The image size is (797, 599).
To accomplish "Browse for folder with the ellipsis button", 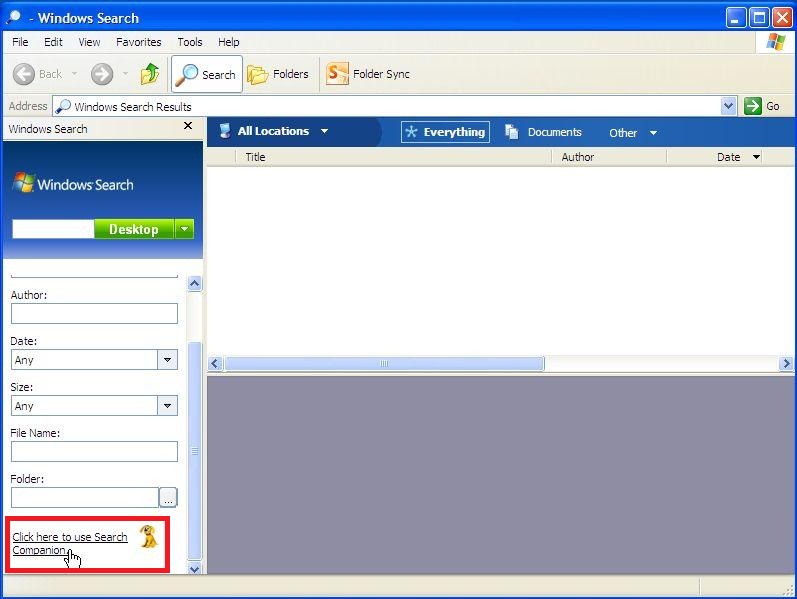I will [168, 497].
